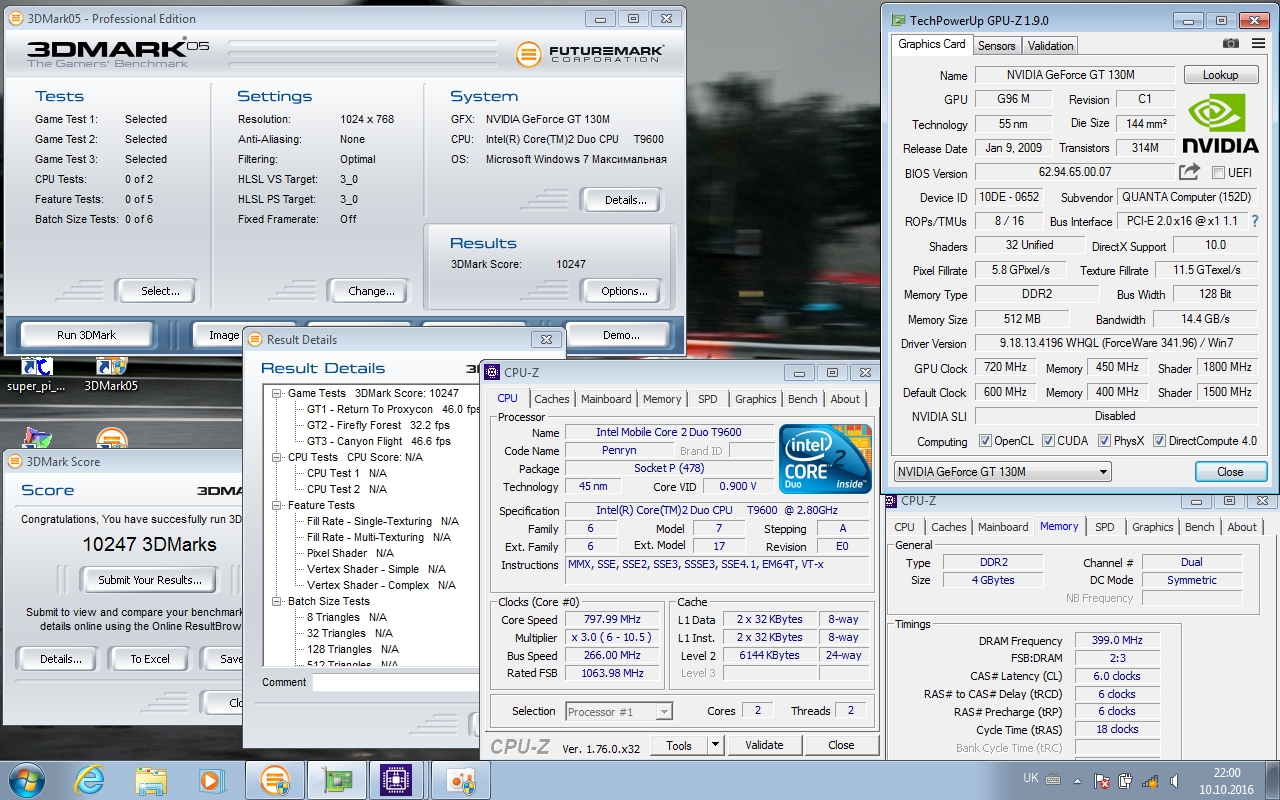
Task: Click the network signal tray icon
Action: click(1148, 779)
